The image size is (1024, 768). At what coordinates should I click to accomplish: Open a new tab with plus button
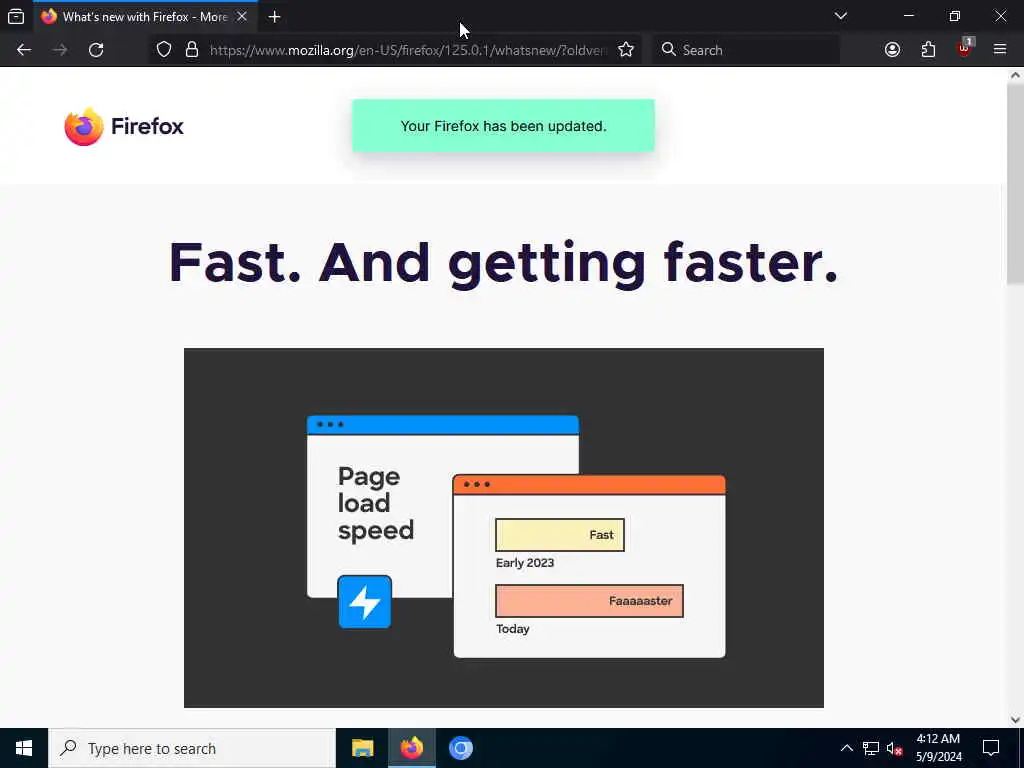(x=275, y=17)
